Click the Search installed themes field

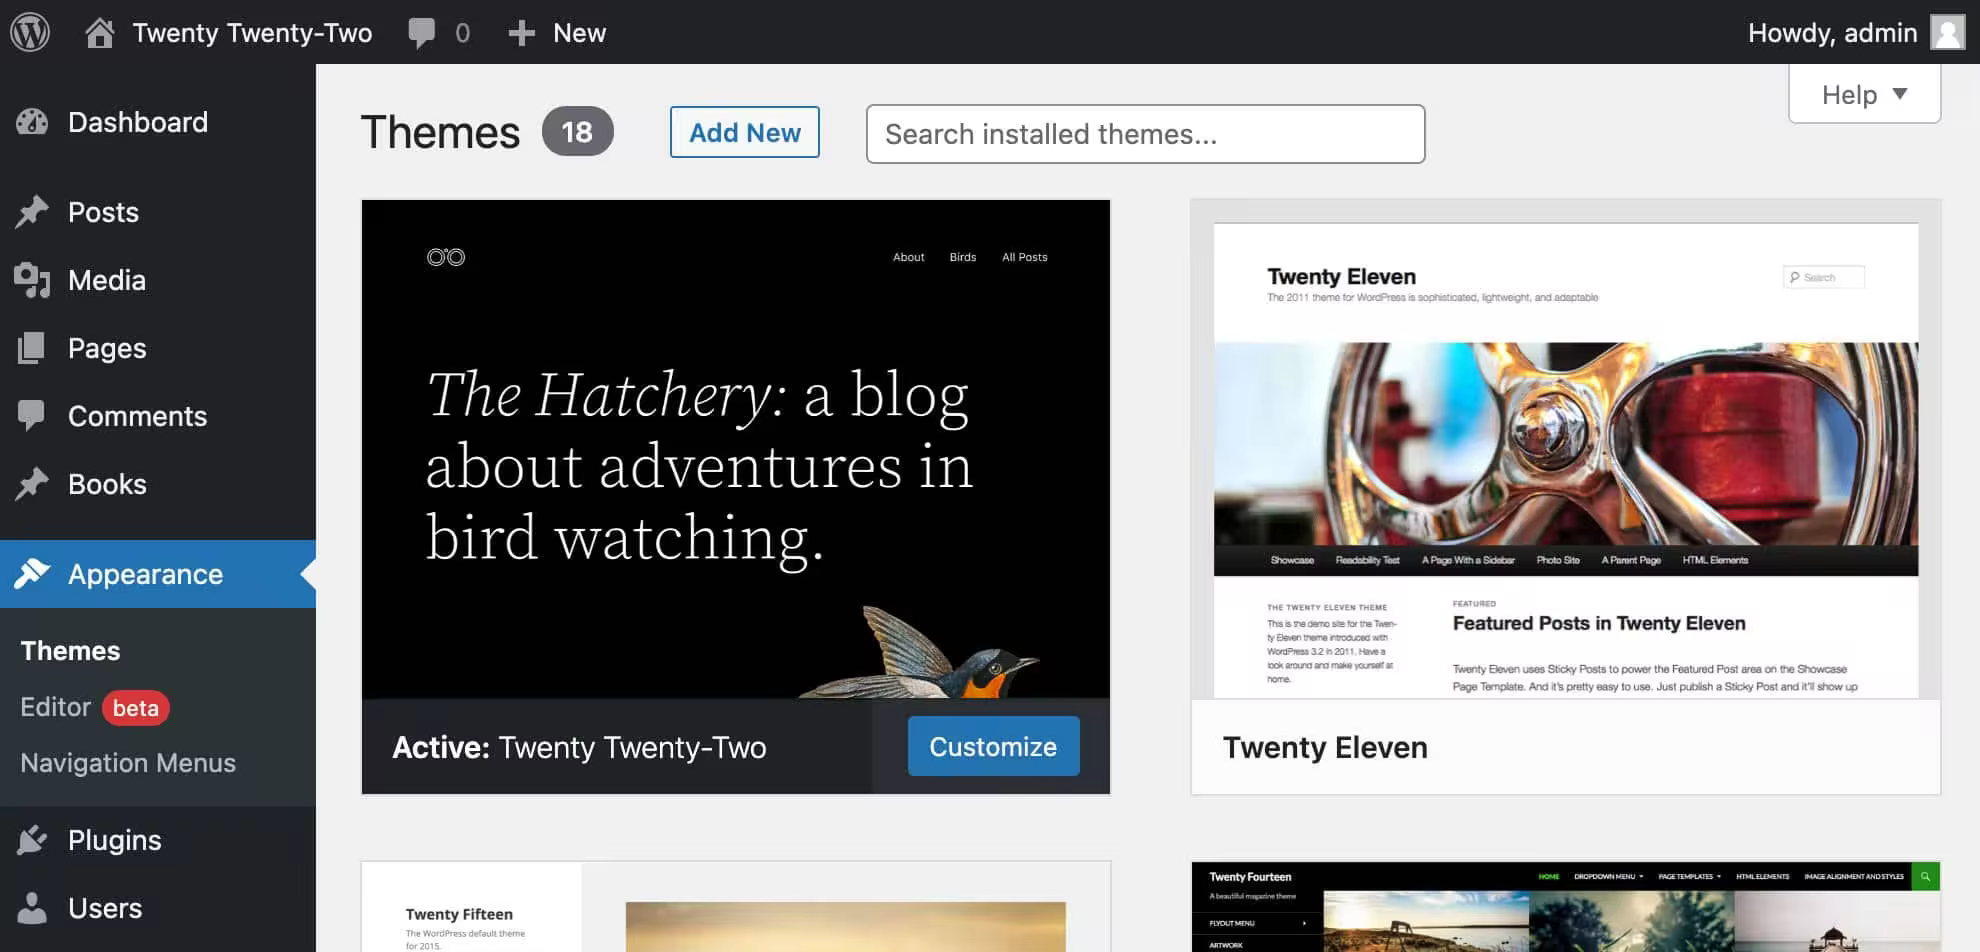(x=1145, y=134)
